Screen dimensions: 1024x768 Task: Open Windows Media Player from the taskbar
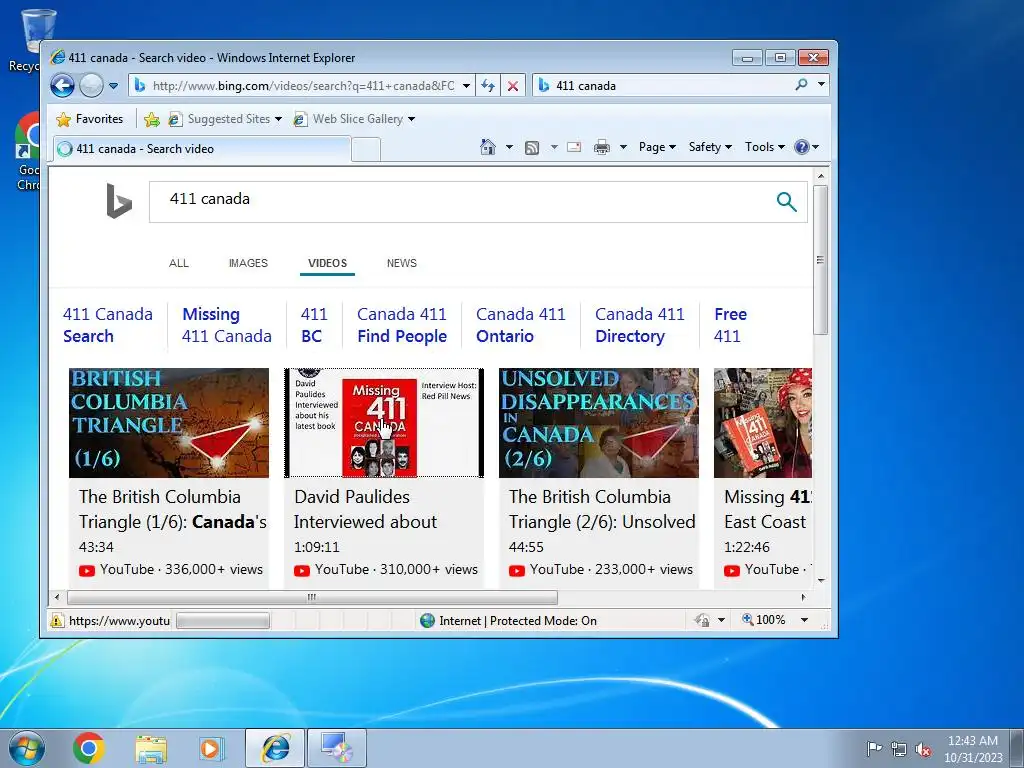pyautogui.click(x=212, y=748)
